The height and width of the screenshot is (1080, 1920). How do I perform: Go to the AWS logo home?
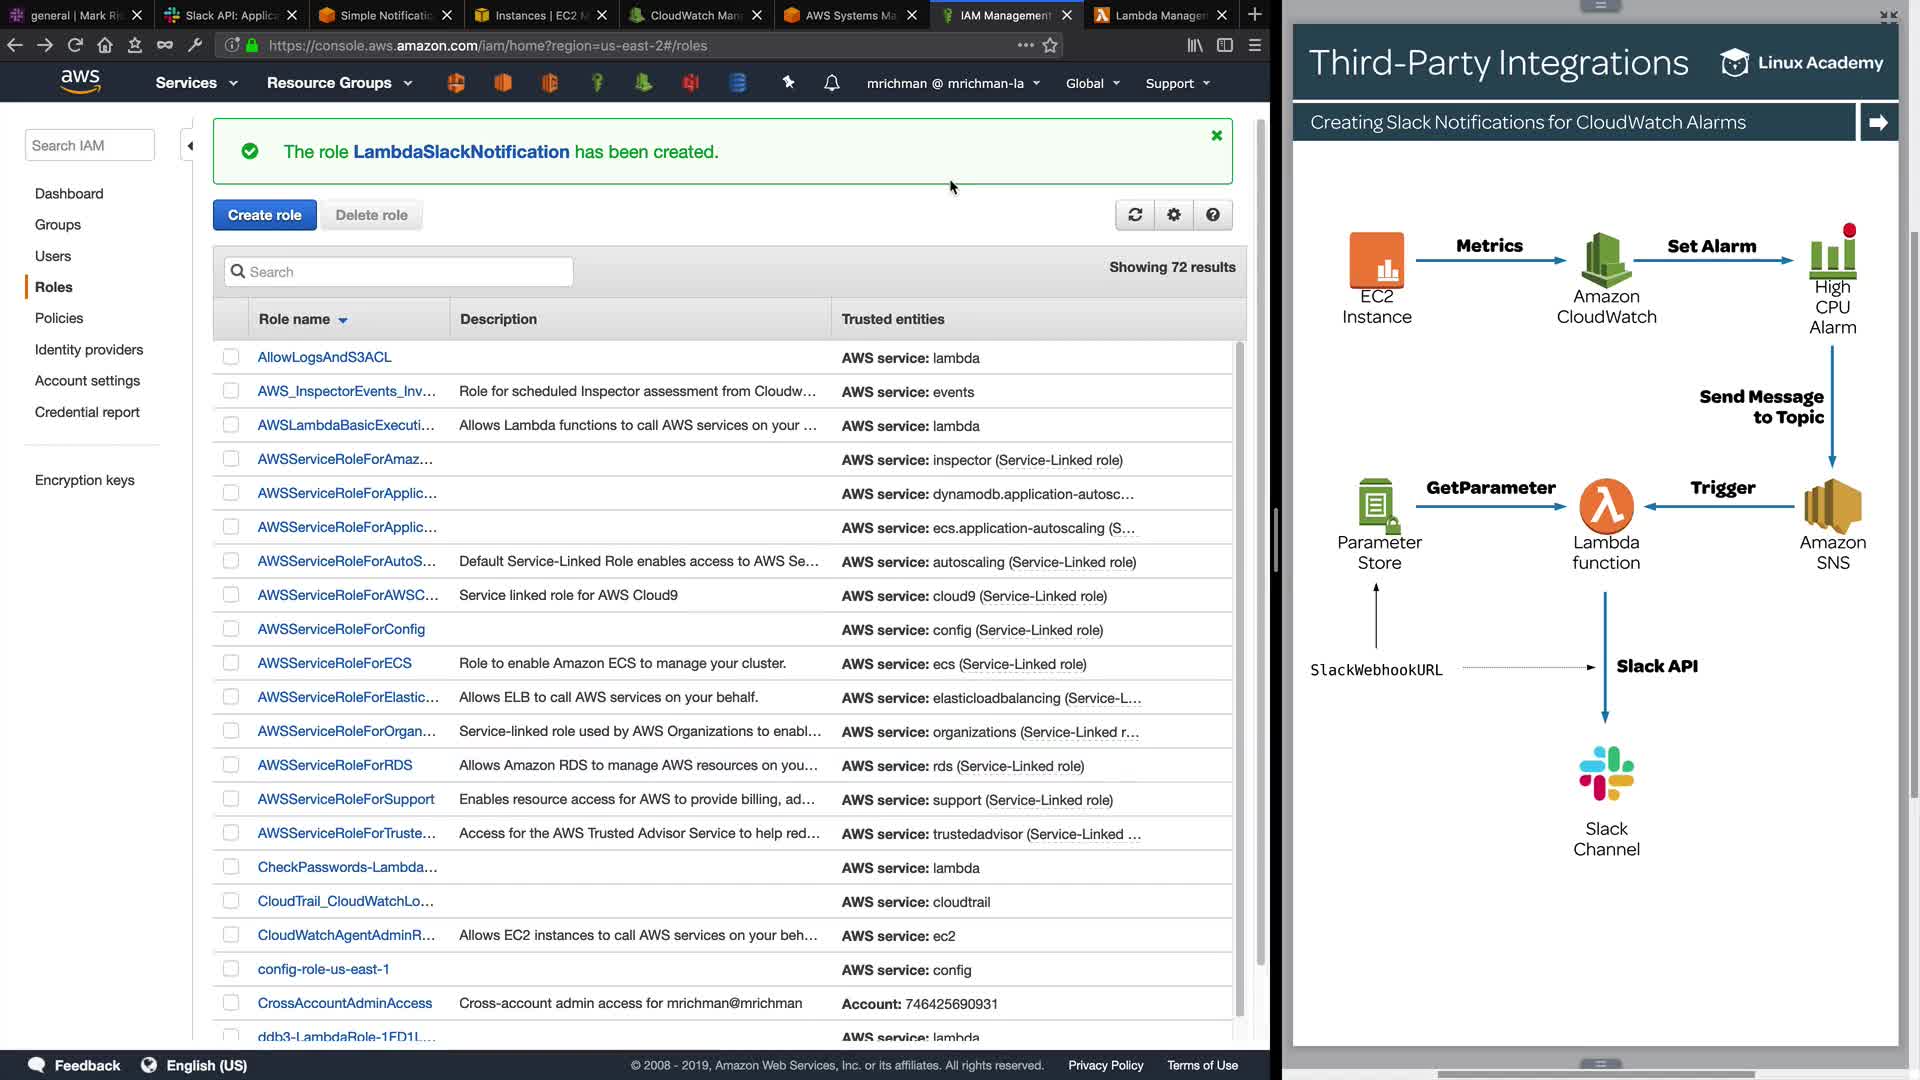click(x=80, y=82)
